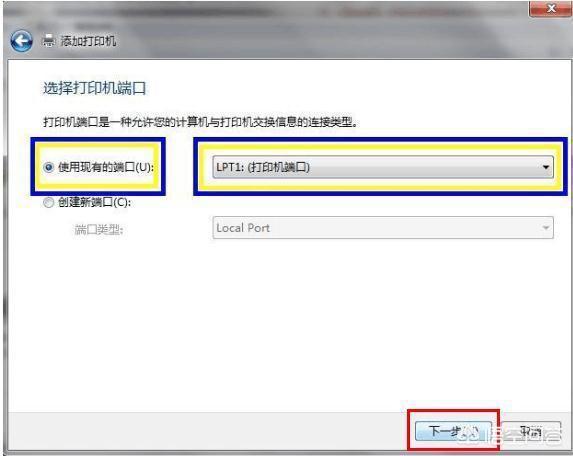Open the LPT1 printer port combo box

pyautogui.click(x=383, y=167)
